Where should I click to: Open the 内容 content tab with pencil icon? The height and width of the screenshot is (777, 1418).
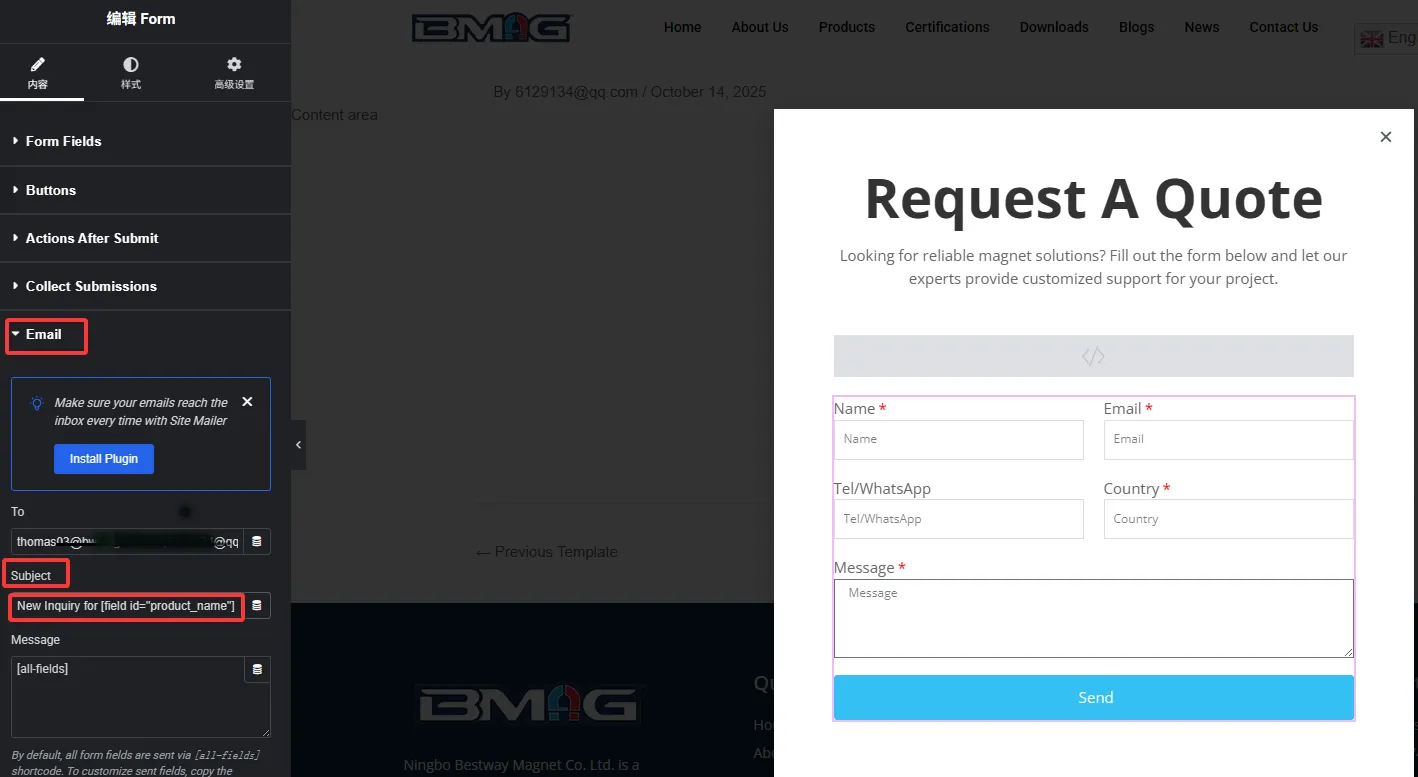click(38, 73)
